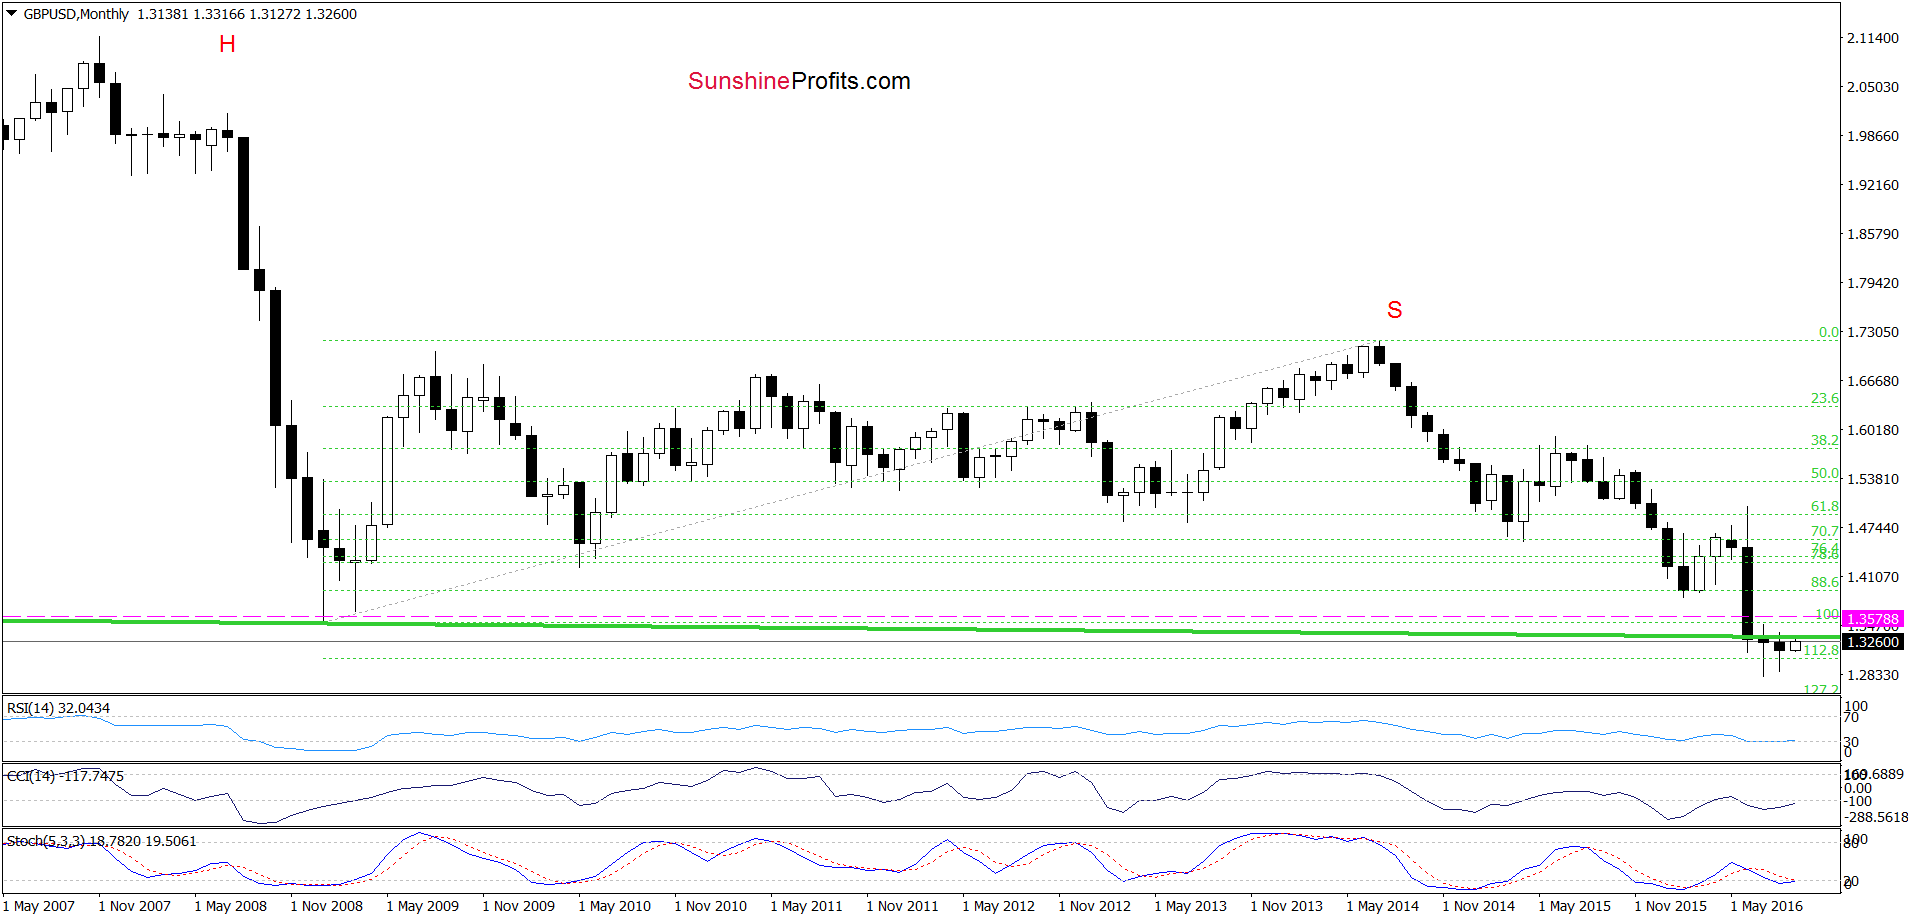
Task: Select the CCI(14) -117.7475 indicator label
Action: [66, 776]
